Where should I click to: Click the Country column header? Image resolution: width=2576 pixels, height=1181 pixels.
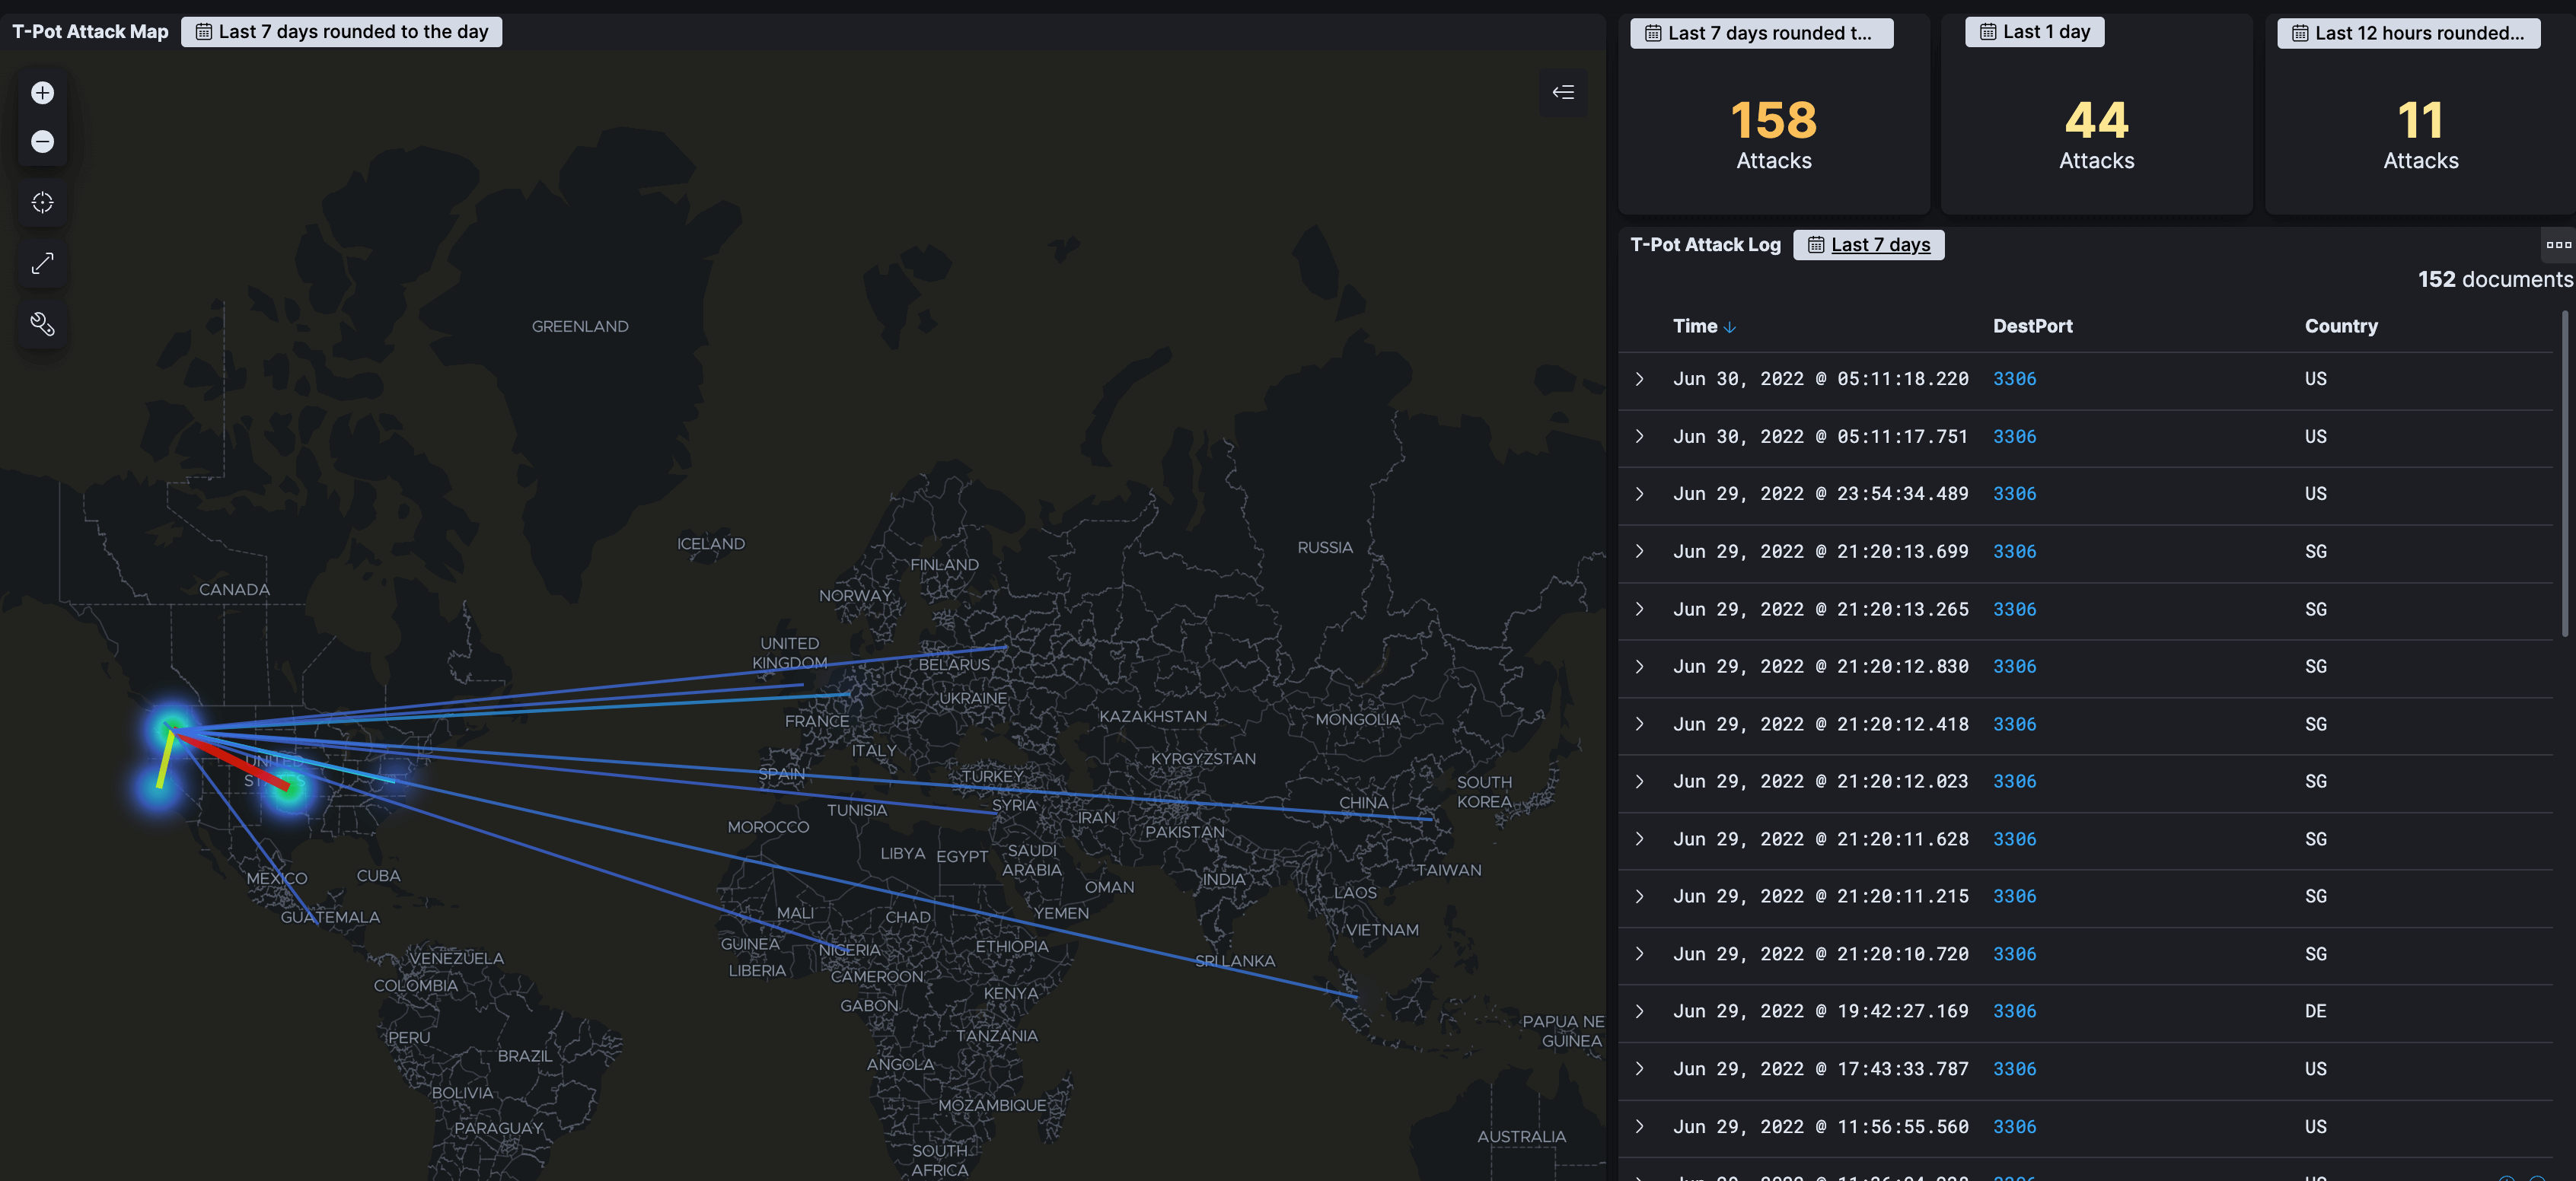(2341, 326)
